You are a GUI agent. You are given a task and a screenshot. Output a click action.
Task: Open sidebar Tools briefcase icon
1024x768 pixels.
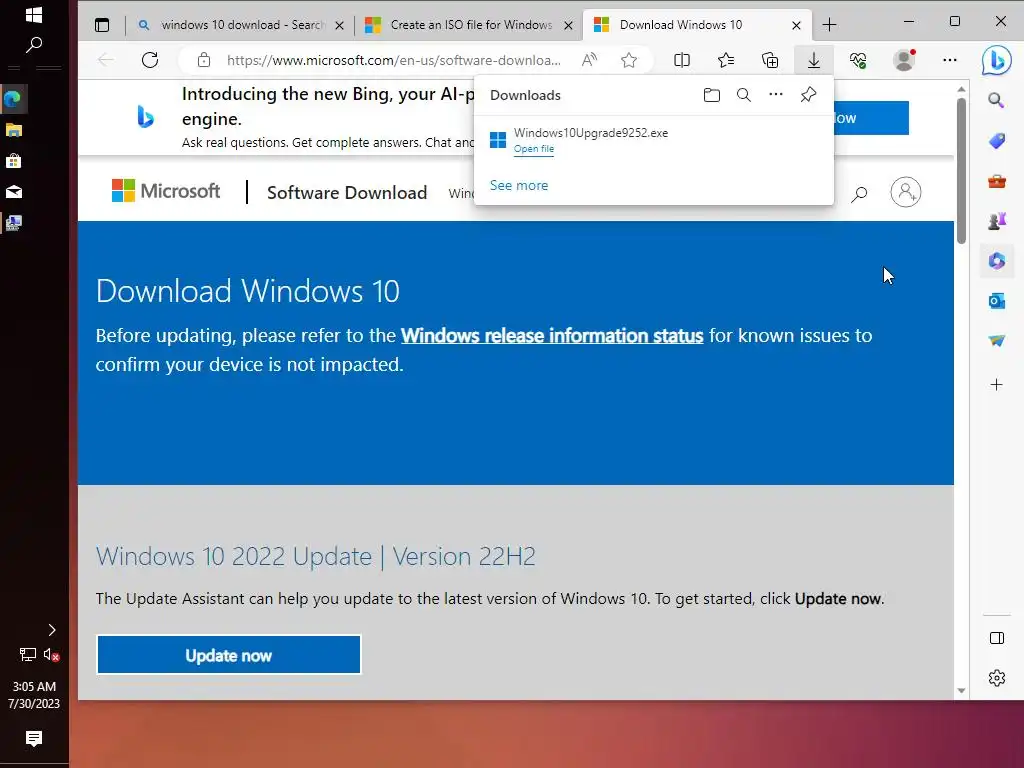[x=997, y=182]
